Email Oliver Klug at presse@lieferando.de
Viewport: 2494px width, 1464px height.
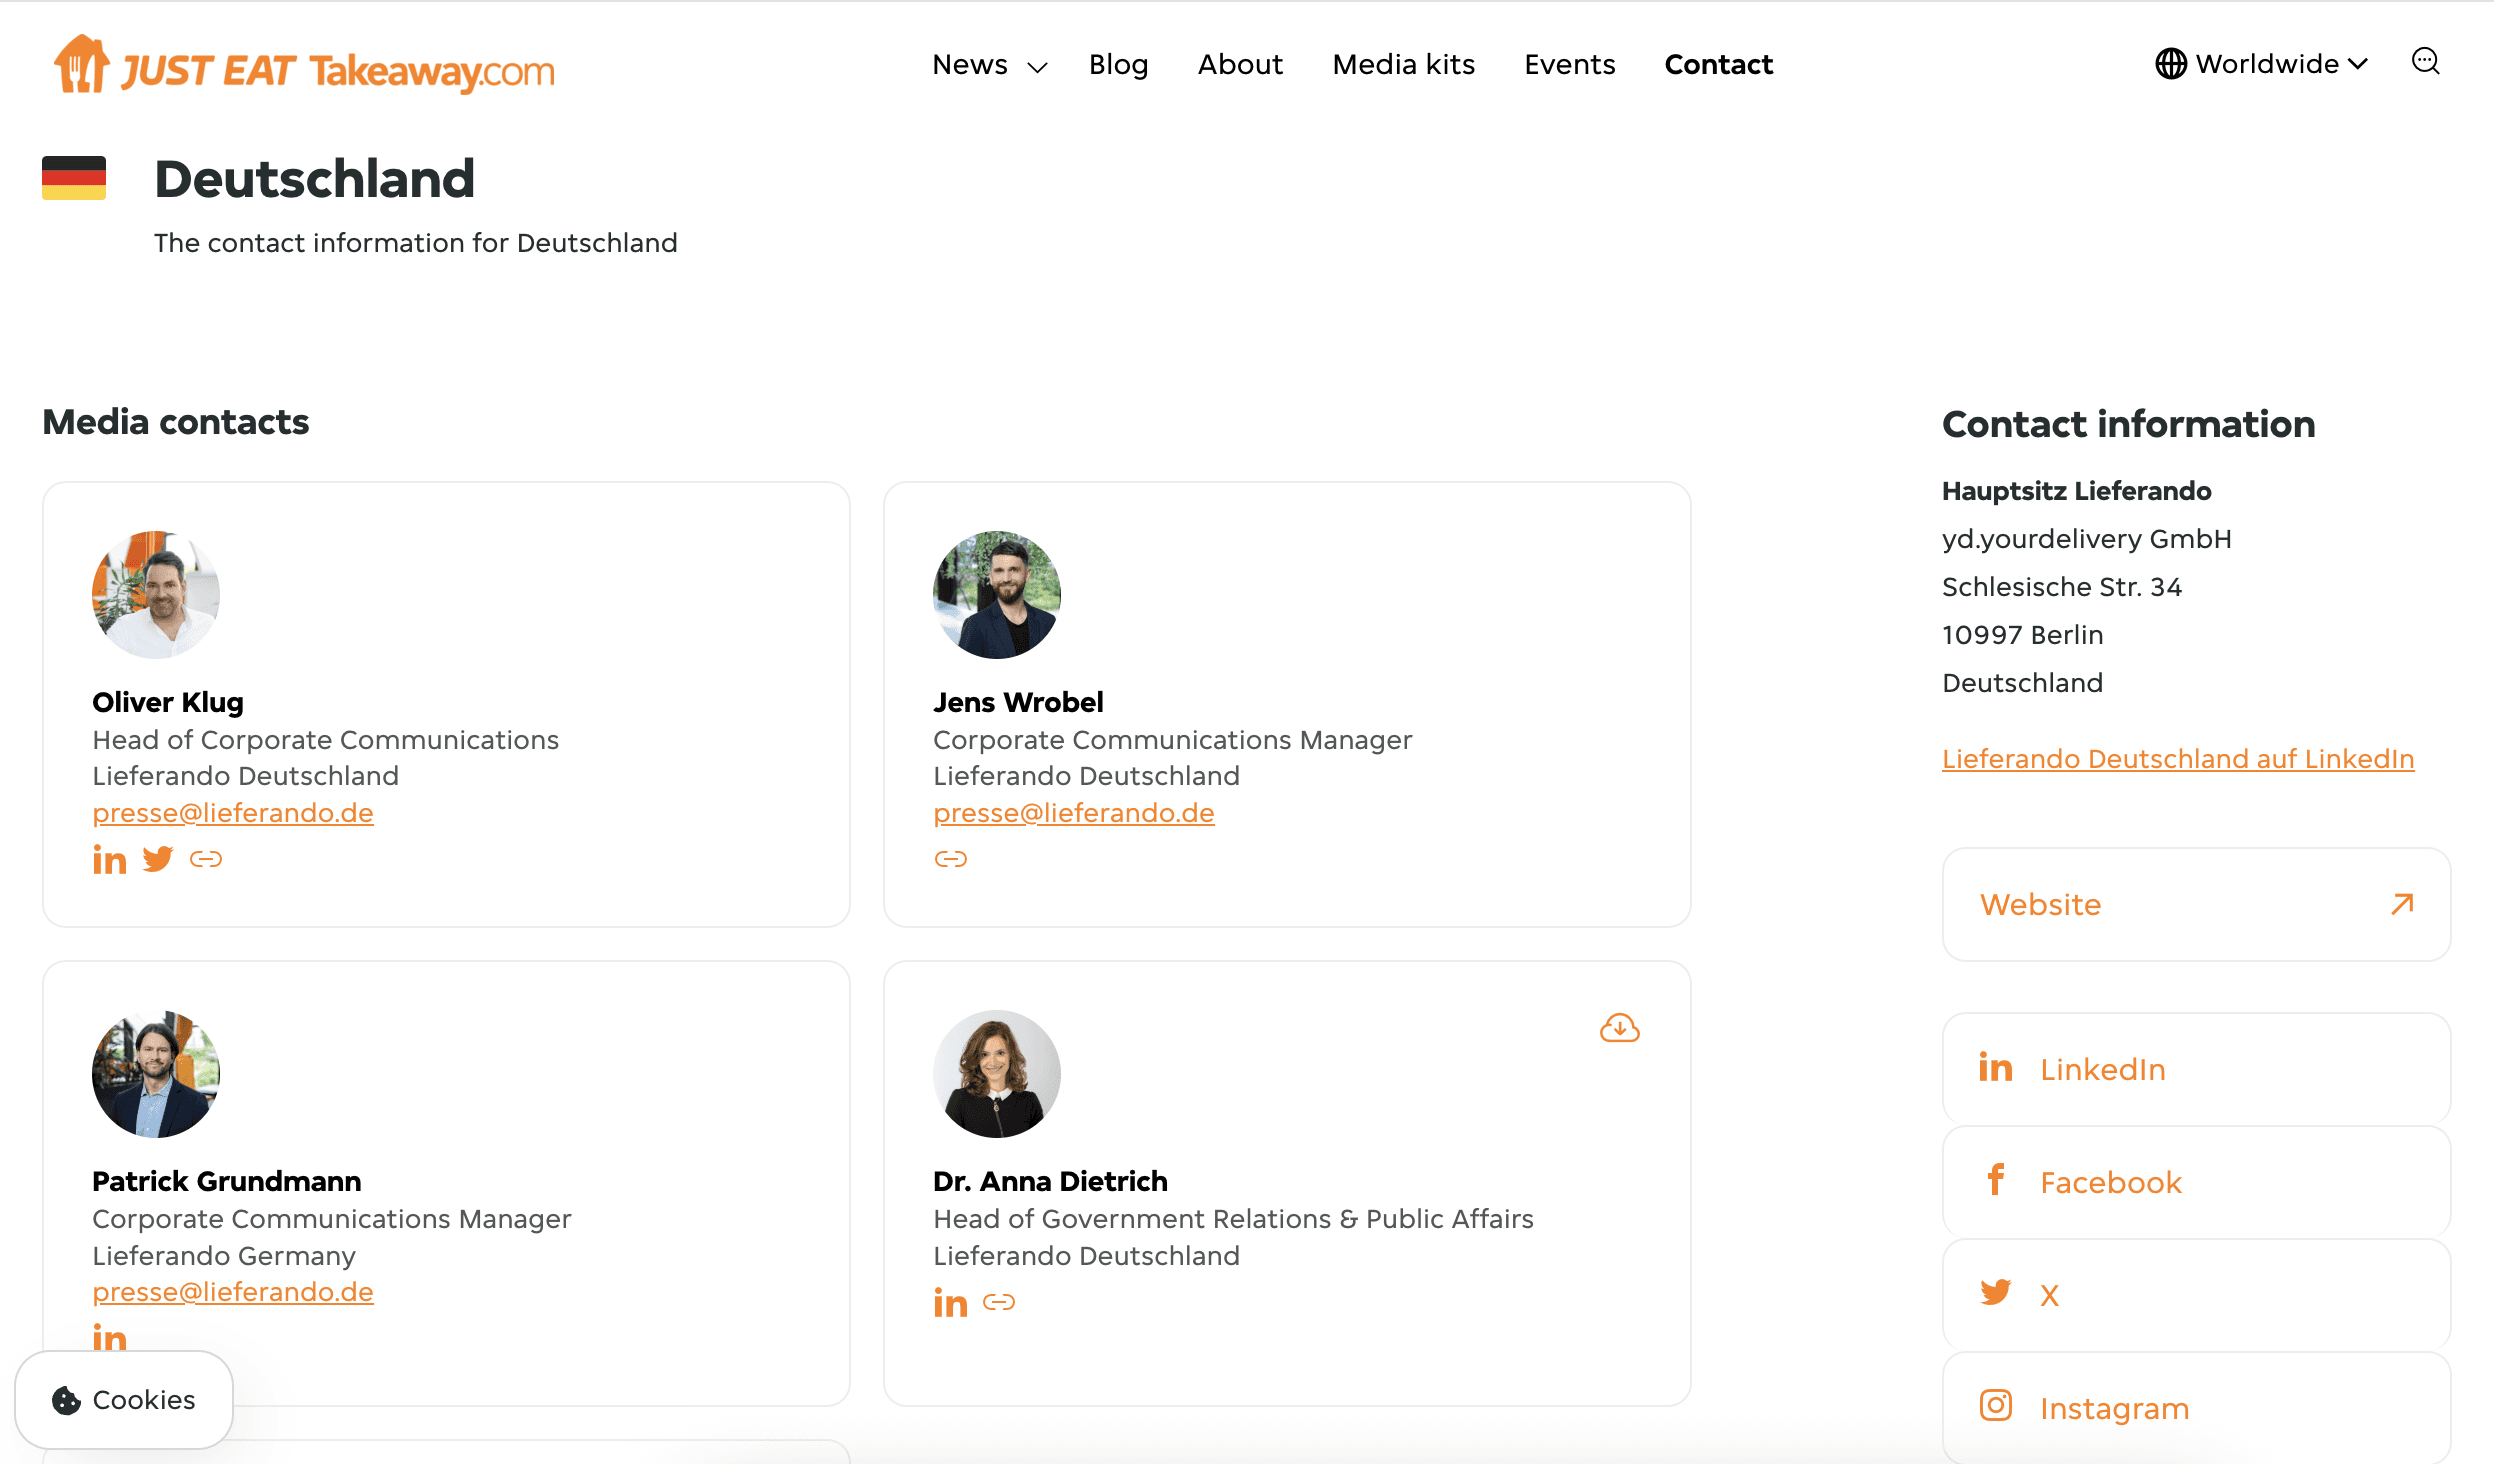233,813
